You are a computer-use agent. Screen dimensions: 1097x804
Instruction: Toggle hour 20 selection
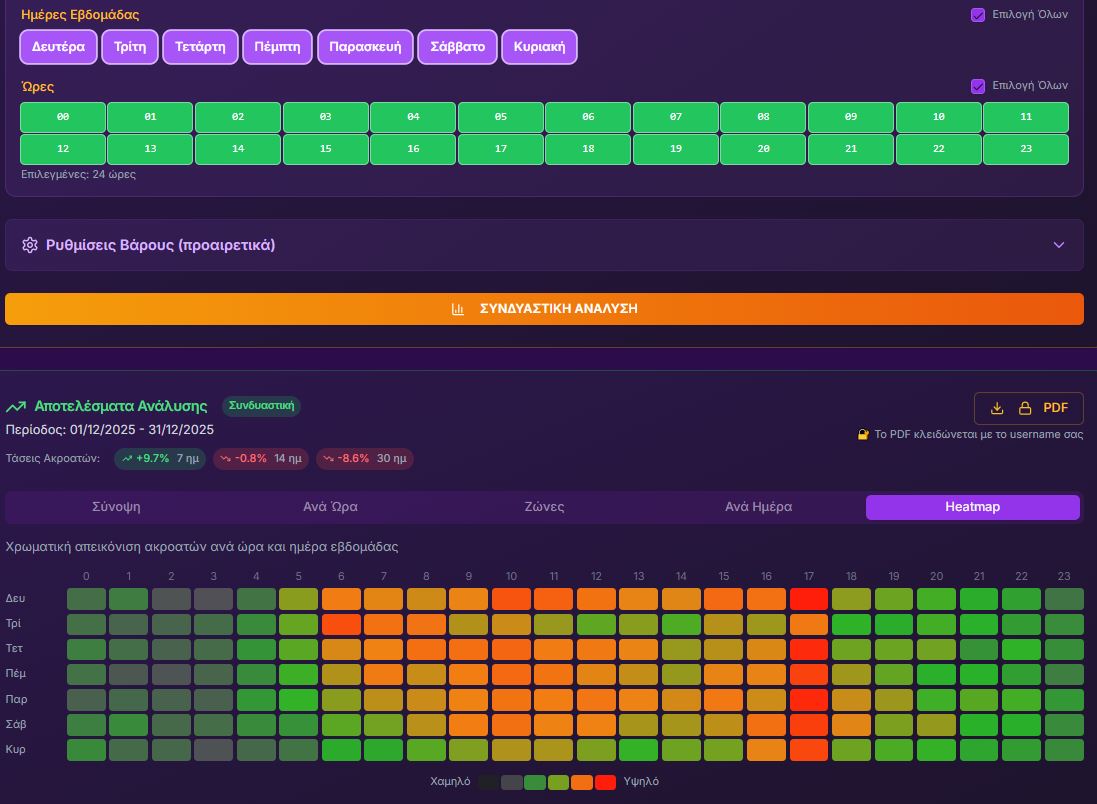763,149
